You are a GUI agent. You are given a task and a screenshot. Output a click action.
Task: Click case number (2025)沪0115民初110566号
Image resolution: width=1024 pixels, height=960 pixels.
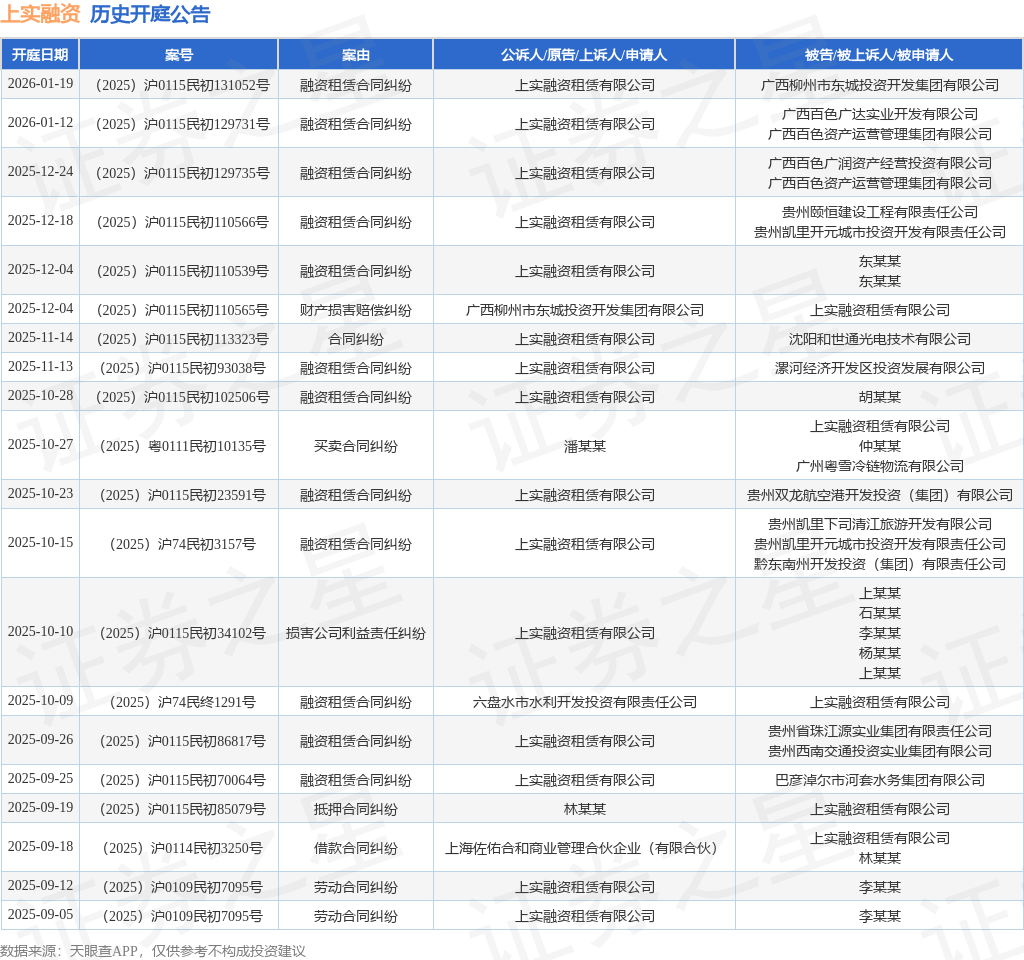(182, 222)
